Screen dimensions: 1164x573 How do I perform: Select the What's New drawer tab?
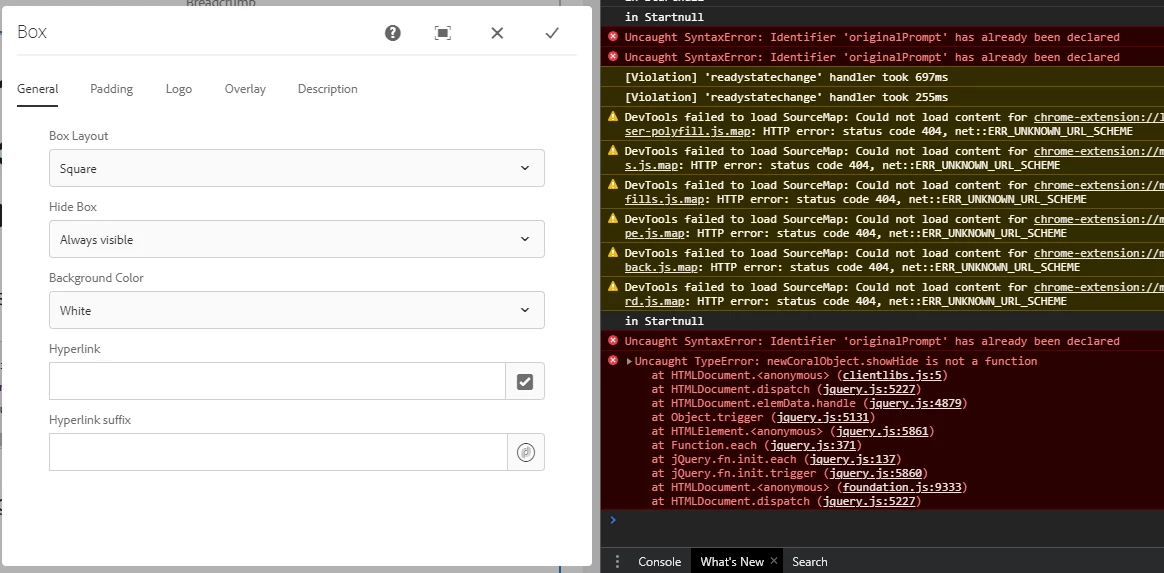pos(732,562)
